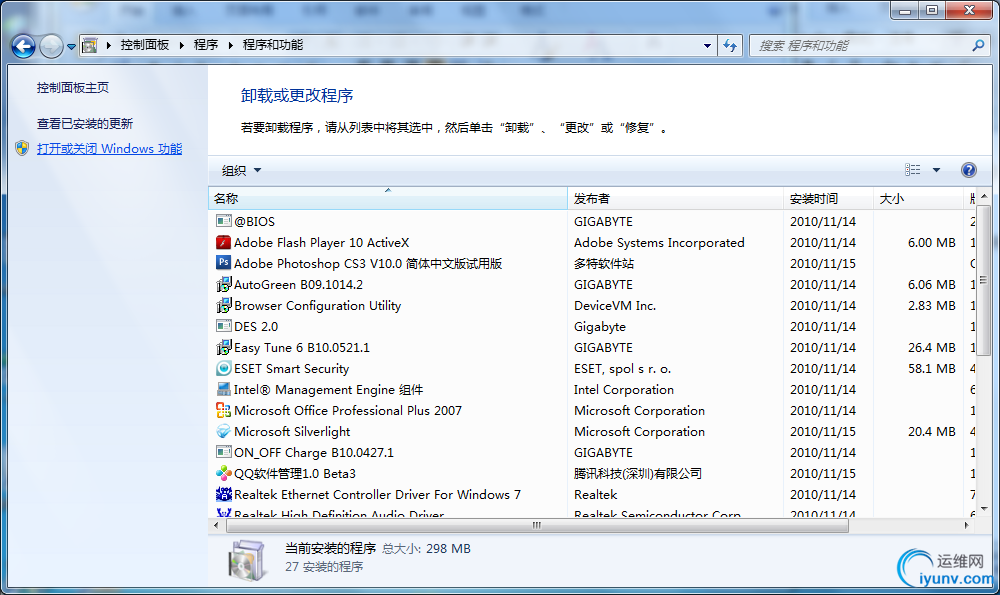This screenshot has width=1000, height=595.
Task: Click 控制面板 in the address breadcrumb
Action: coord(145,45)
